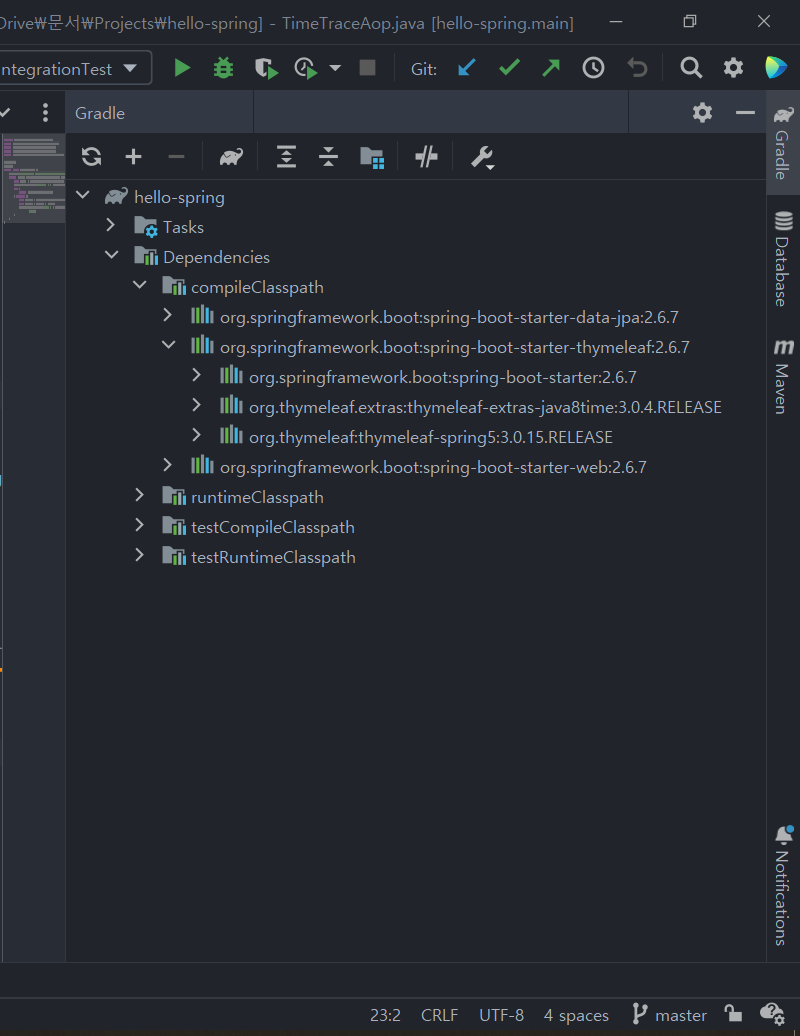
Task: Collapse the compileClasspath node
Action: (x=140, y=285)
